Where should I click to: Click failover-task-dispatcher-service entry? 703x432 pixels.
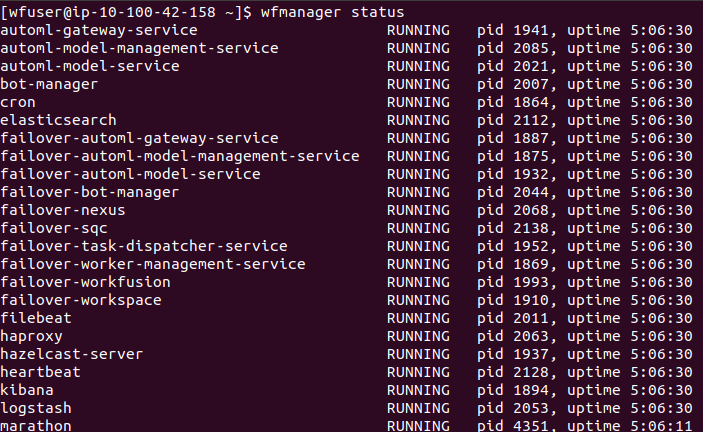pyautogui.click(x=144, y=246)
